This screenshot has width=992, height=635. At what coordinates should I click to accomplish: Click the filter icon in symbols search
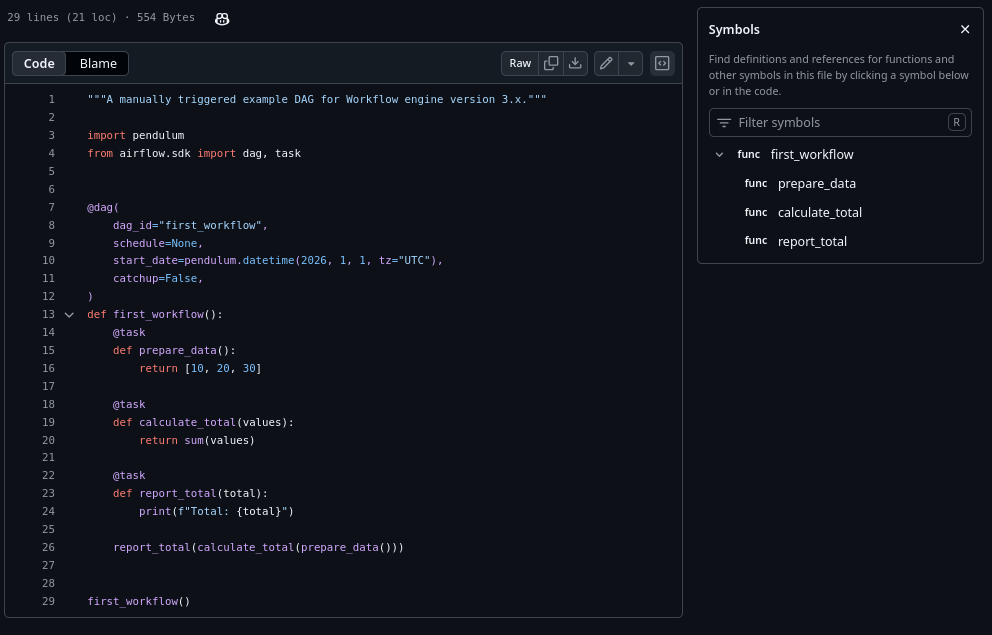click(x=724, y=123)
